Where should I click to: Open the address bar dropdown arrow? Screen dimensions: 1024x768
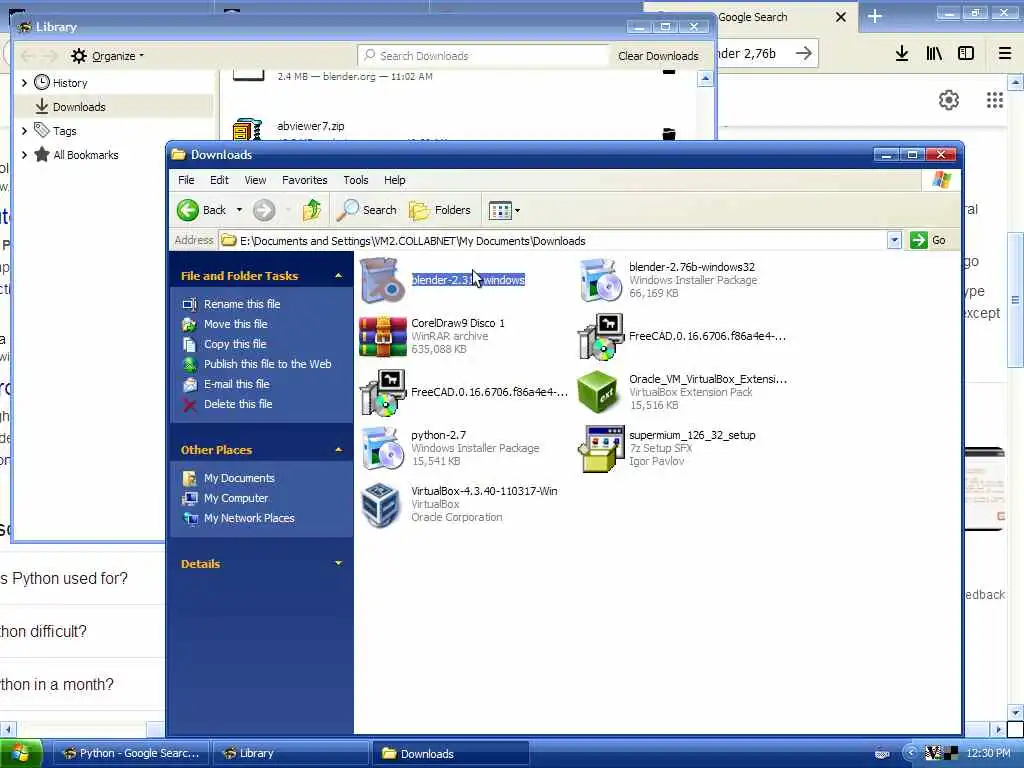[894, 240]
